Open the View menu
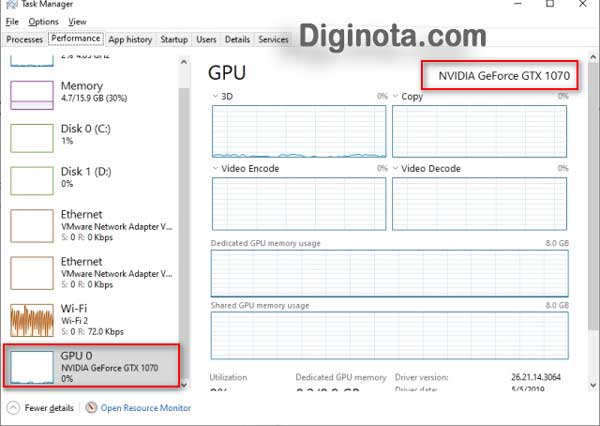Image resolution: width=600 pixels, height=426 pixels. [x=77, y=22]
